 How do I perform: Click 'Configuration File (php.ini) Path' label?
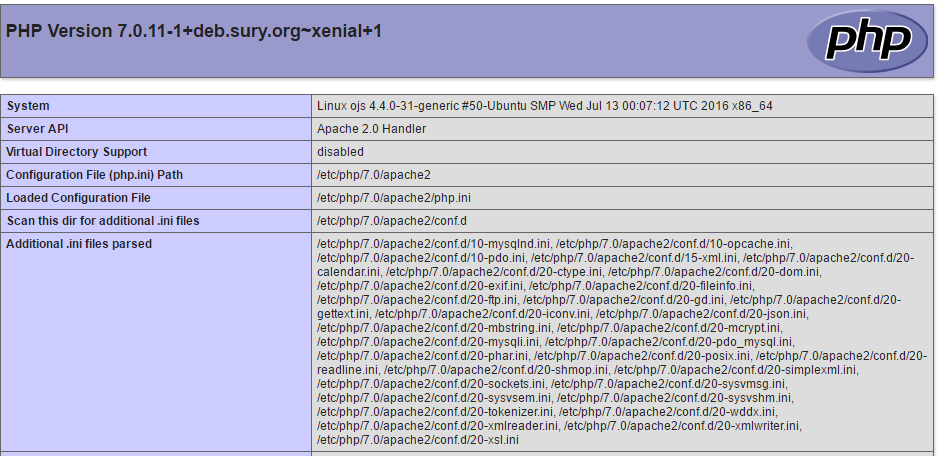pos(94,175)
